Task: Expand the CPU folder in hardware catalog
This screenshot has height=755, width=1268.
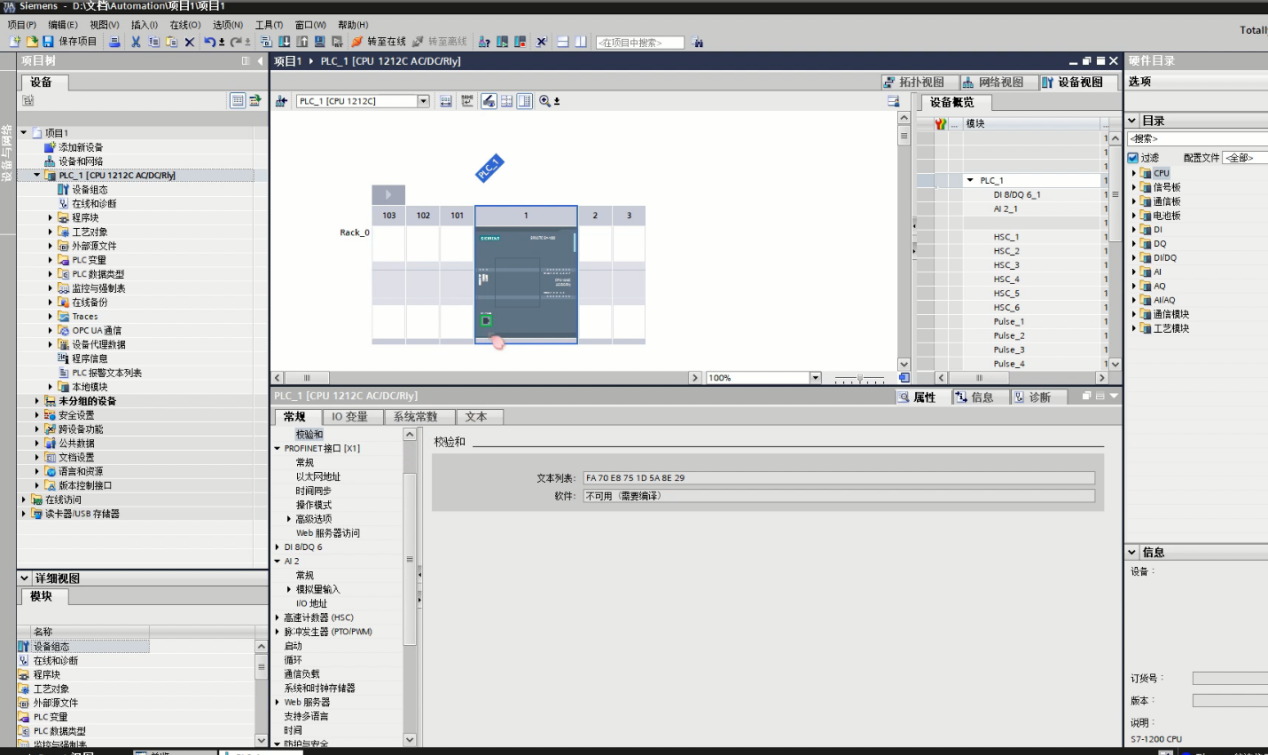Action: (x=1135, y=173)
